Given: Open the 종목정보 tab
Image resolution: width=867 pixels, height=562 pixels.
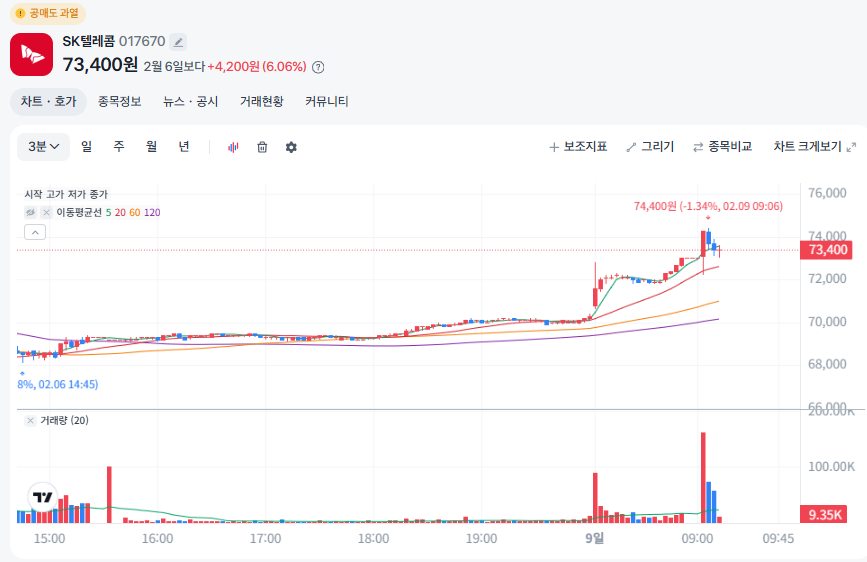Looking at the screenshot, I should [119, 102].
